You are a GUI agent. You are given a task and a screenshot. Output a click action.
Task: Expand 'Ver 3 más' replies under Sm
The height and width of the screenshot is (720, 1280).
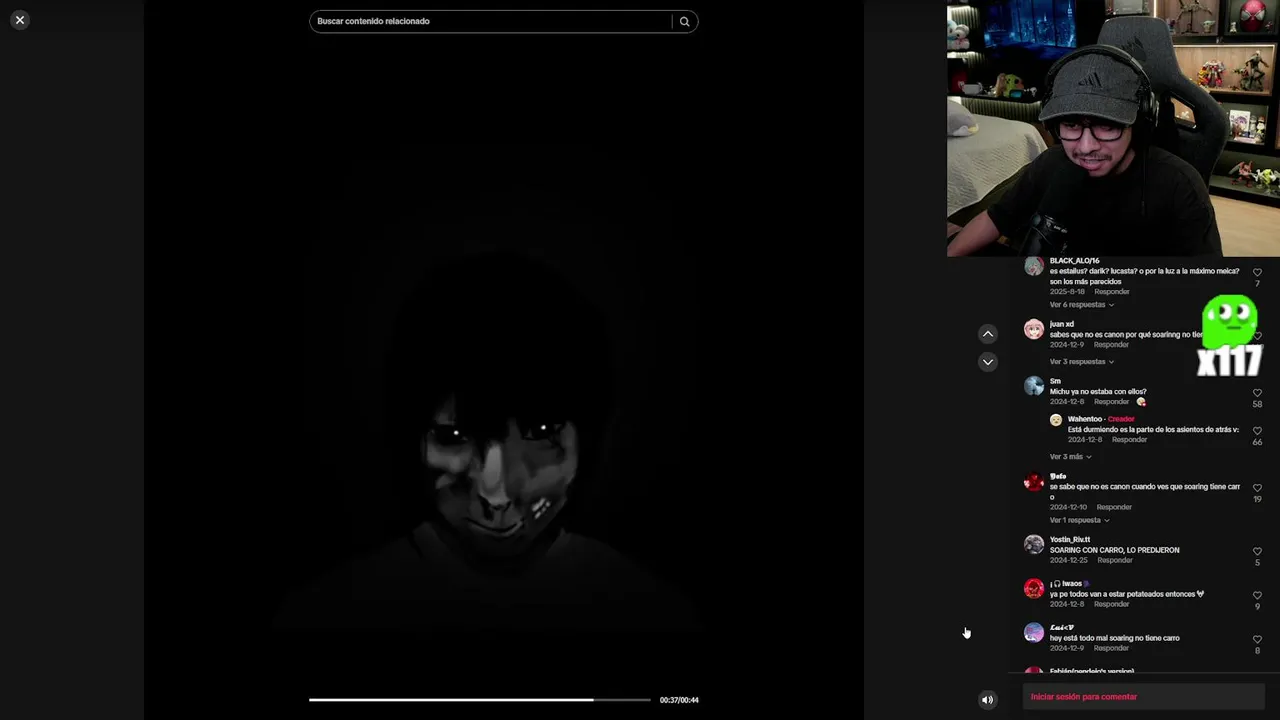1070,457
